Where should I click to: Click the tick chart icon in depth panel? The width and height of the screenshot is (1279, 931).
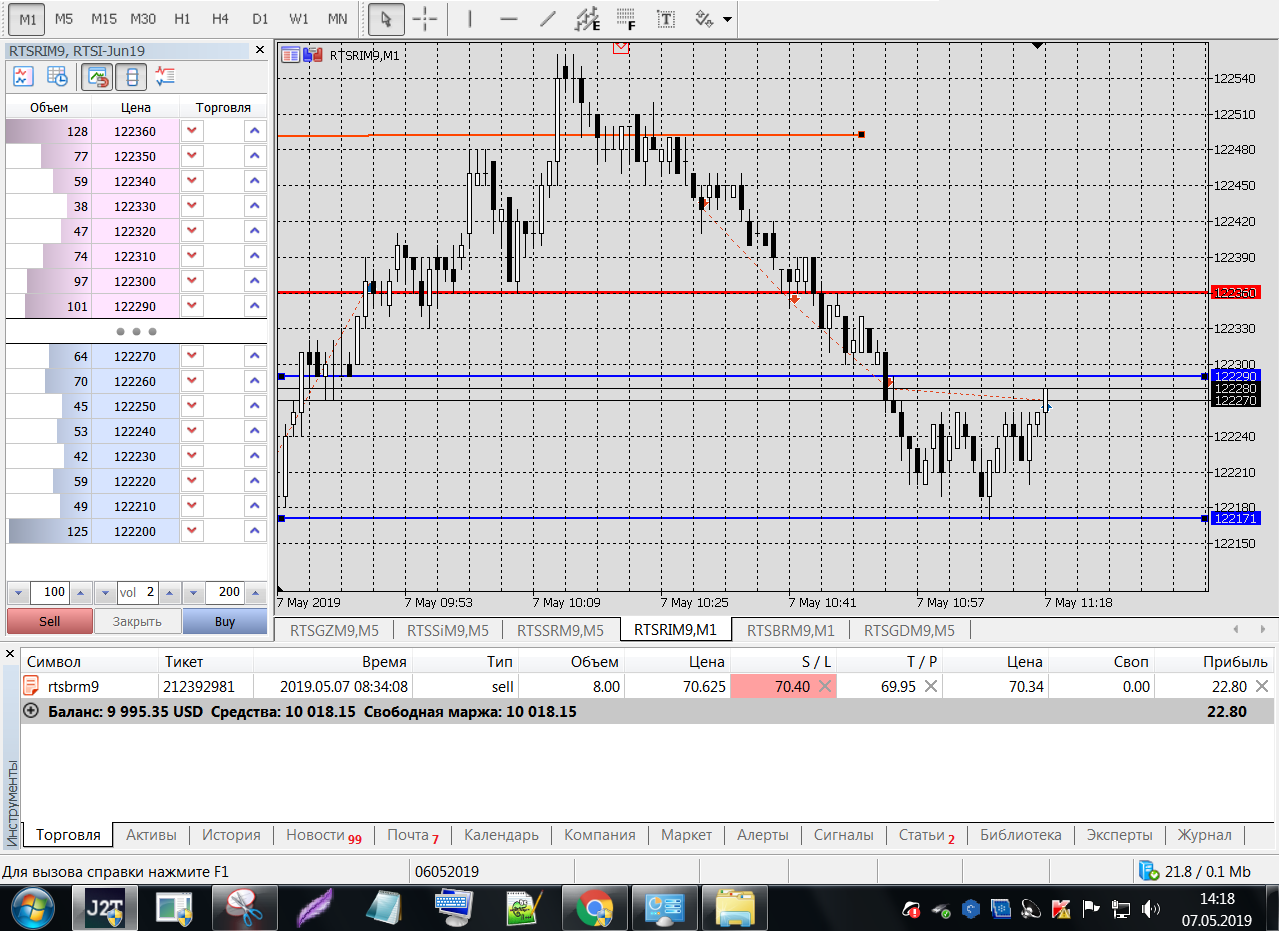(22, 76)
